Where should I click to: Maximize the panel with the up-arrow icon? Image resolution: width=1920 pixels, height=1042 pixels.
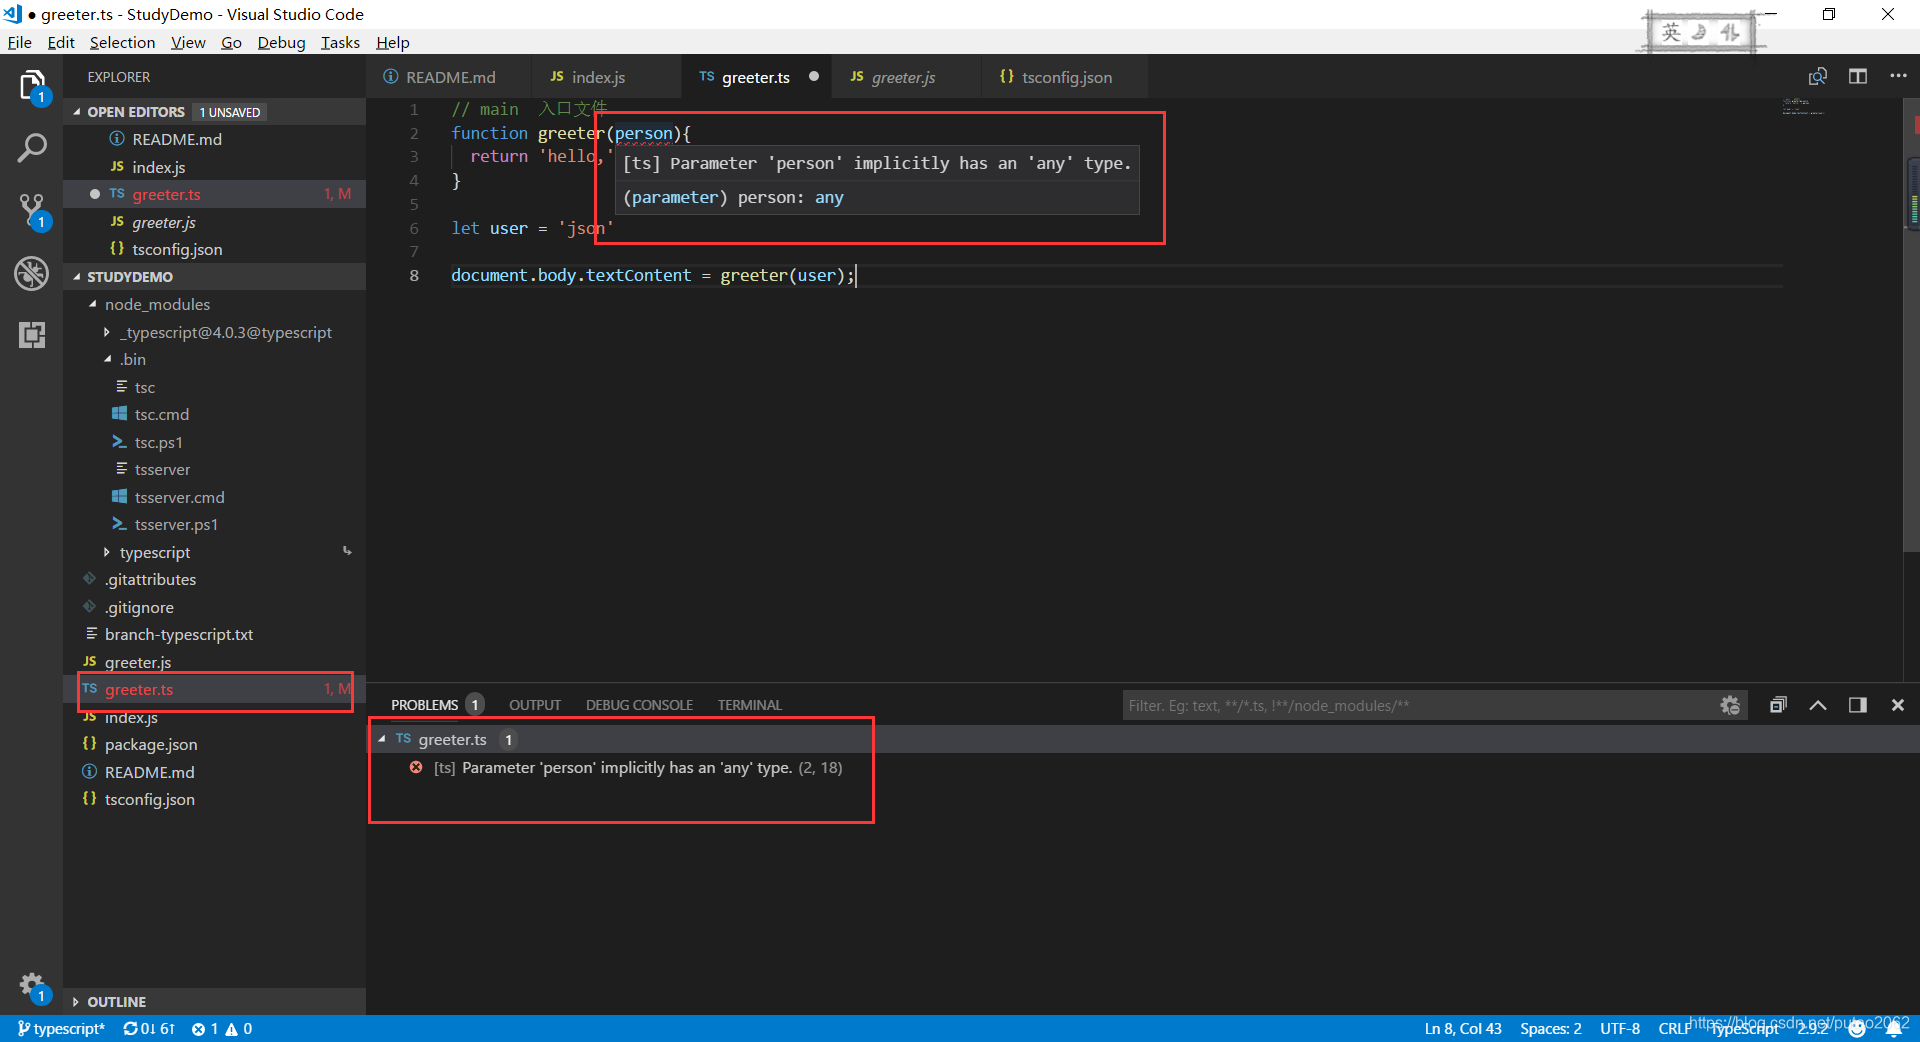point(1818,706)
